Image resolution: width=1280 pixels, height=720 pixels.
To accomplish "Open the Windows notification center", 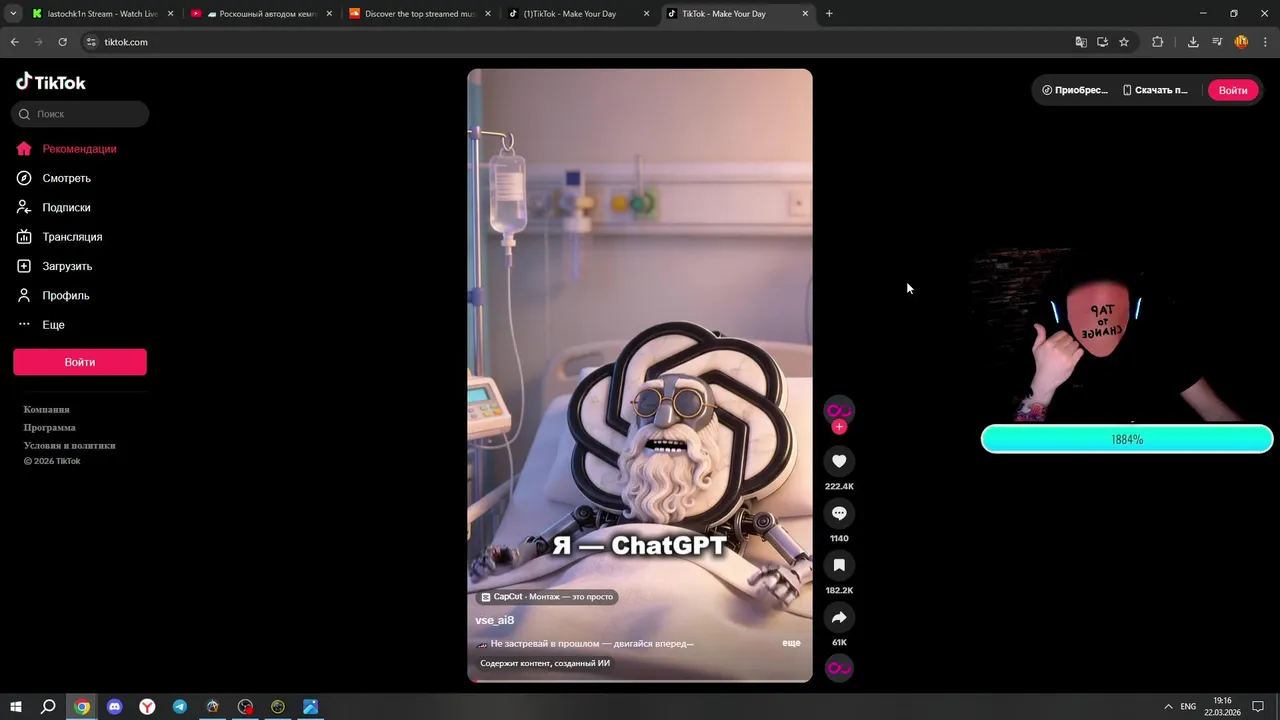I will pos(1258,706).
